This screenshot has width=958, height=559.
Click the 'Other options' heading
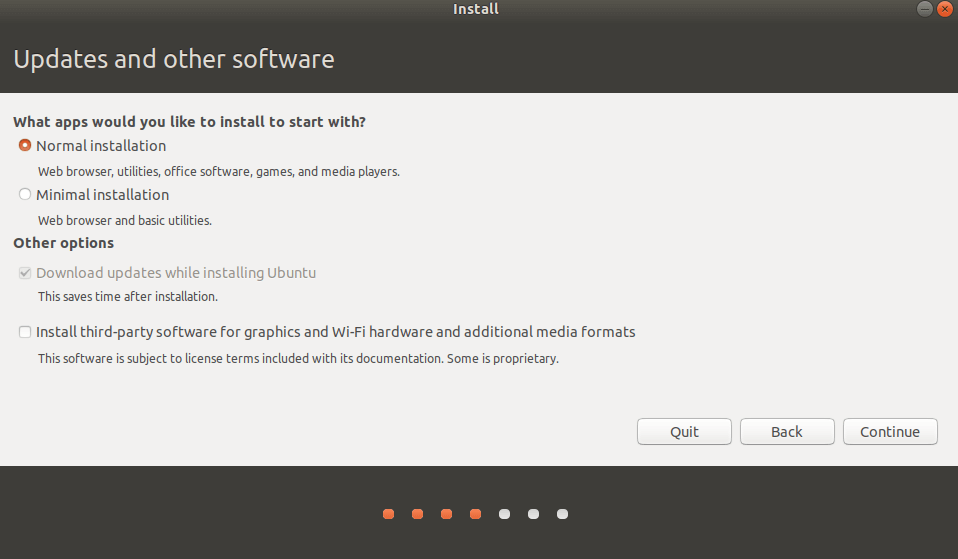point(64,243)
